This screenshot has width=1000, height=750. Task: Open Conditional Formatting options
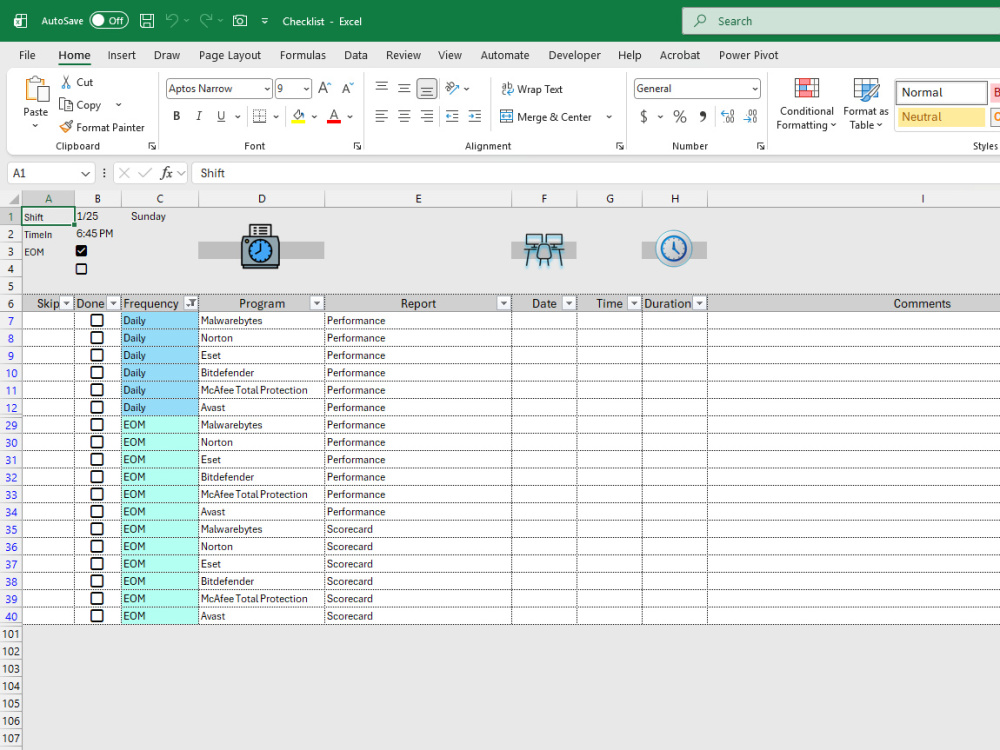click(806, 103)
